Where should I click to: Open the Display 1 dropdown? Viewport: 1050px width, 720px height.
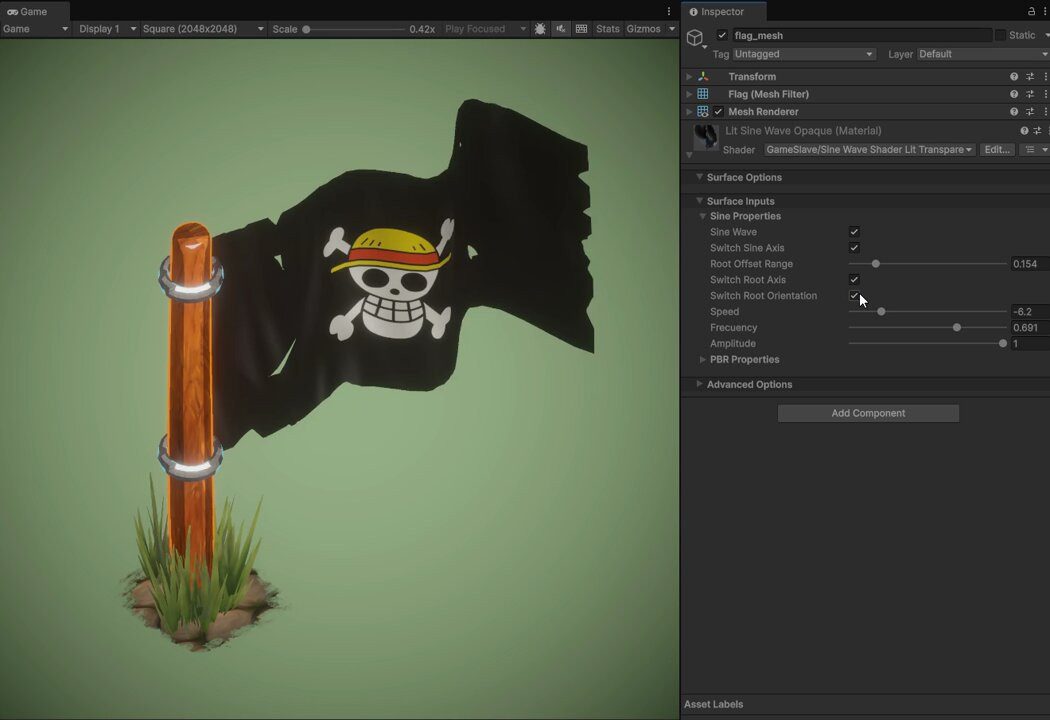[x=106, y=29]
